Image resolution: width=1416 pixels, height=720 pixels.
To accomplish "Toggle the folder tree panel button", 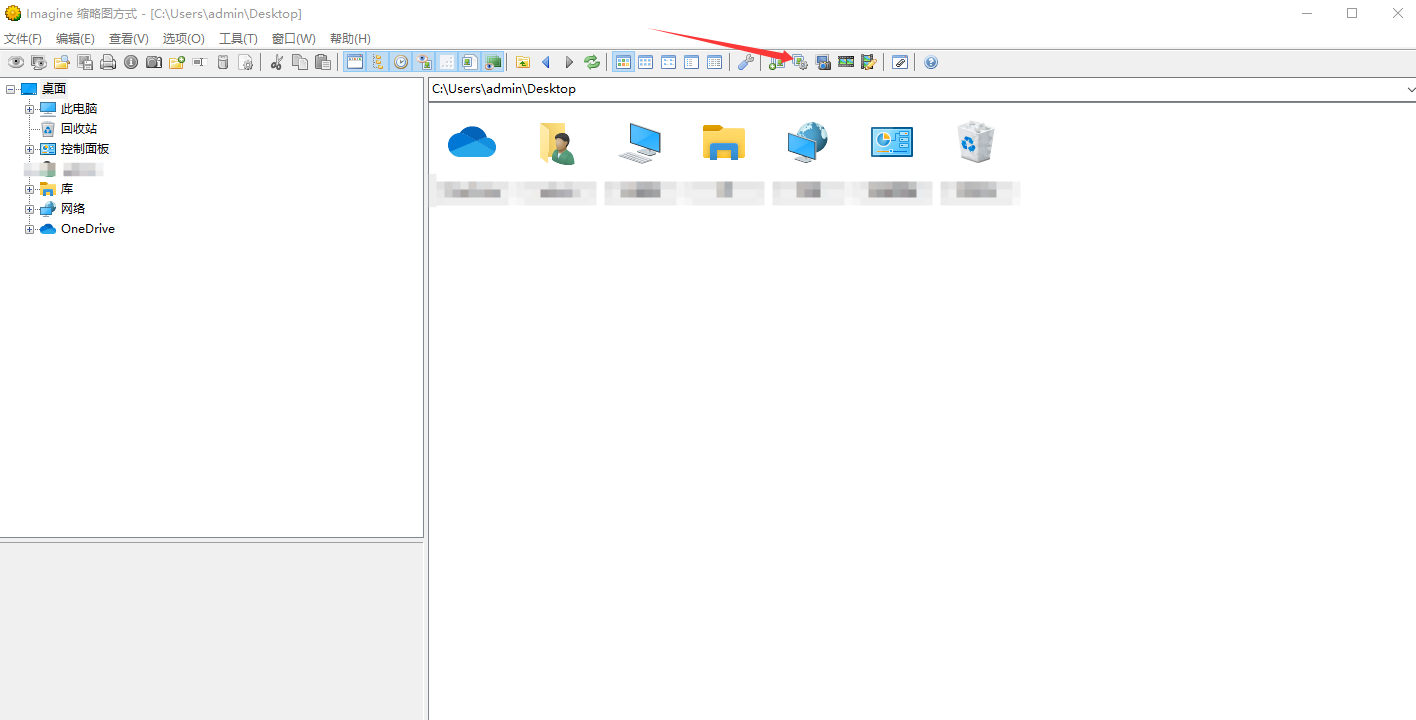I will pos(378,62).
